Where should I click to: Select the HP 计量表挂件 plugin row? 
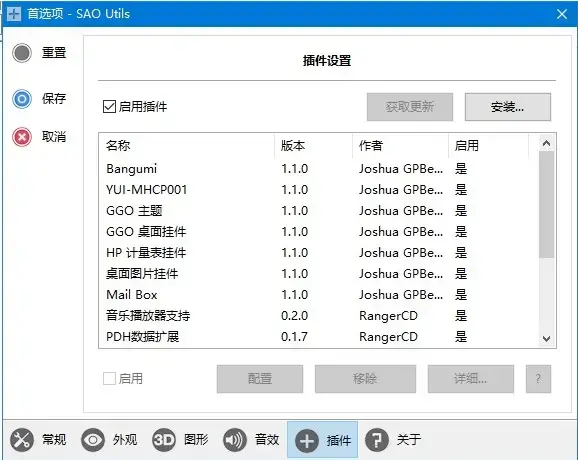pyautogui.click(x=319, y=253)
